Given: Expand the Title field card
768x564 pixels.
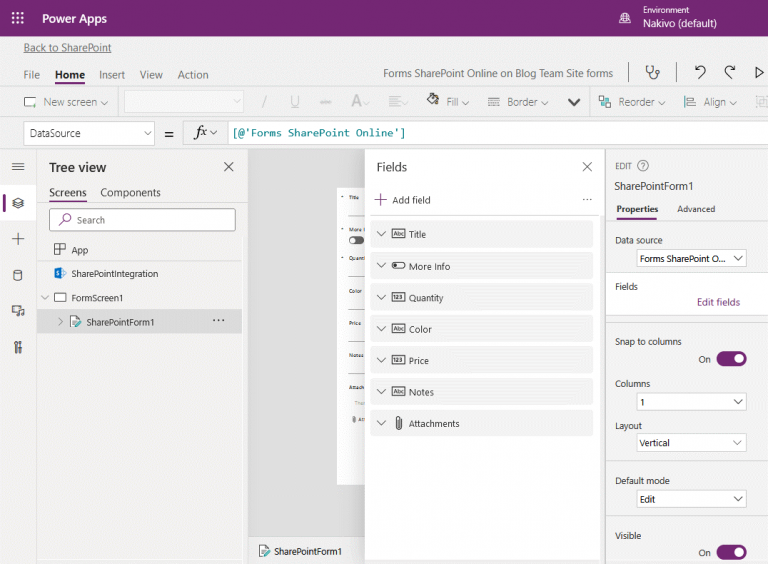Looking at the screenshot, I should [x=381, y=234].
